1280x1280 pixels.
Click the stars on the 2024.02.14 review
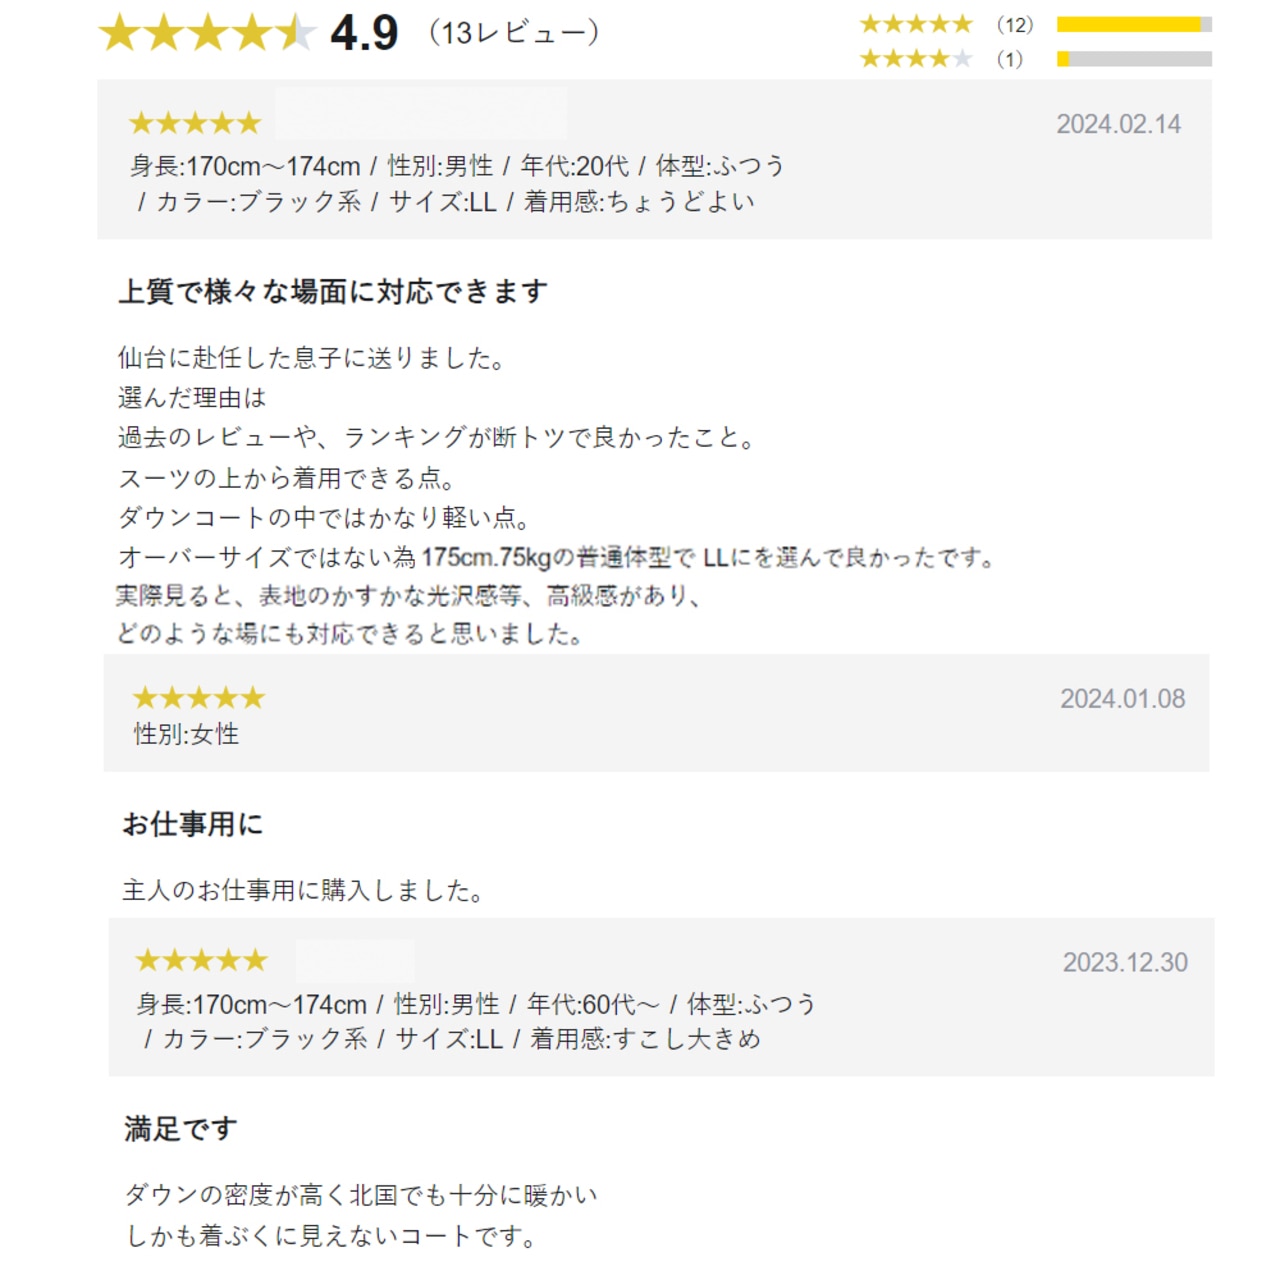click(x=195, y=123)
